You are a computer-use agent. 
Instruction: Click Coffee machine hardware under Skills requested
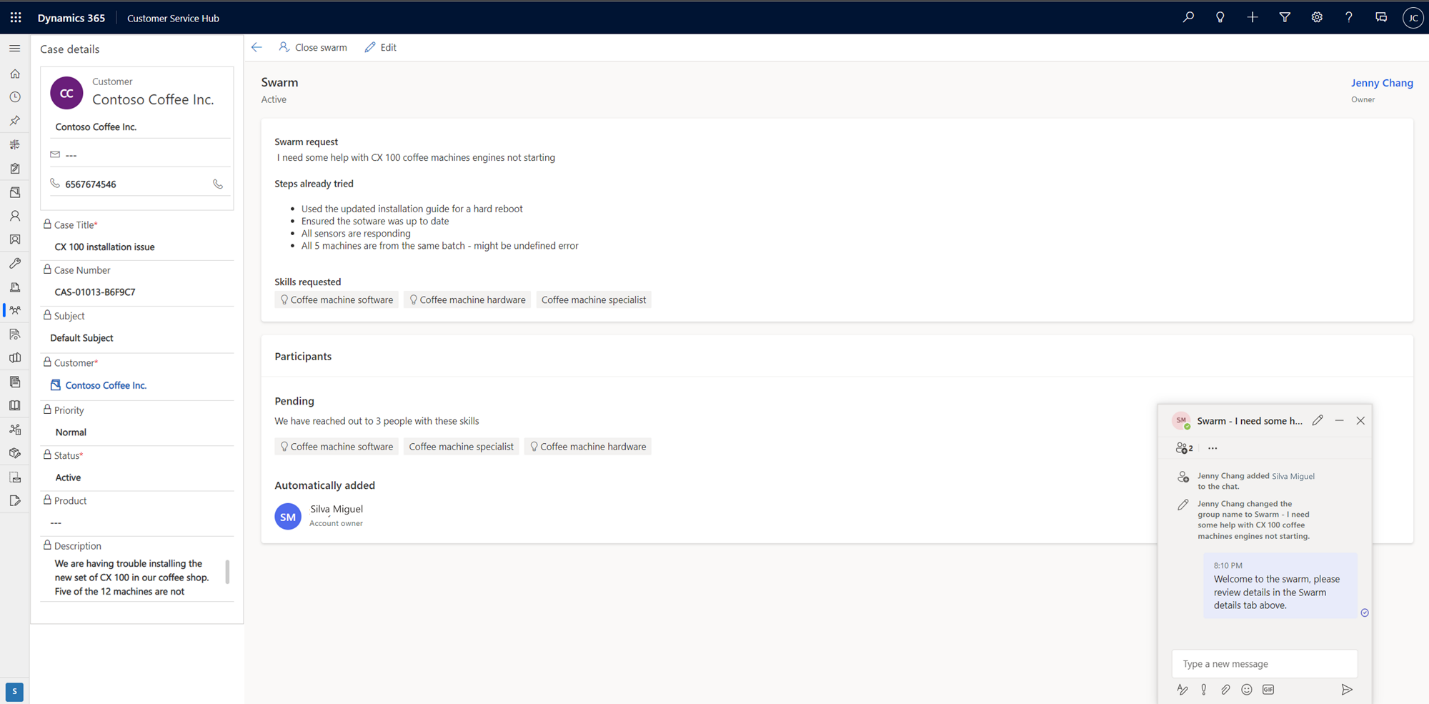coord(467,300)
